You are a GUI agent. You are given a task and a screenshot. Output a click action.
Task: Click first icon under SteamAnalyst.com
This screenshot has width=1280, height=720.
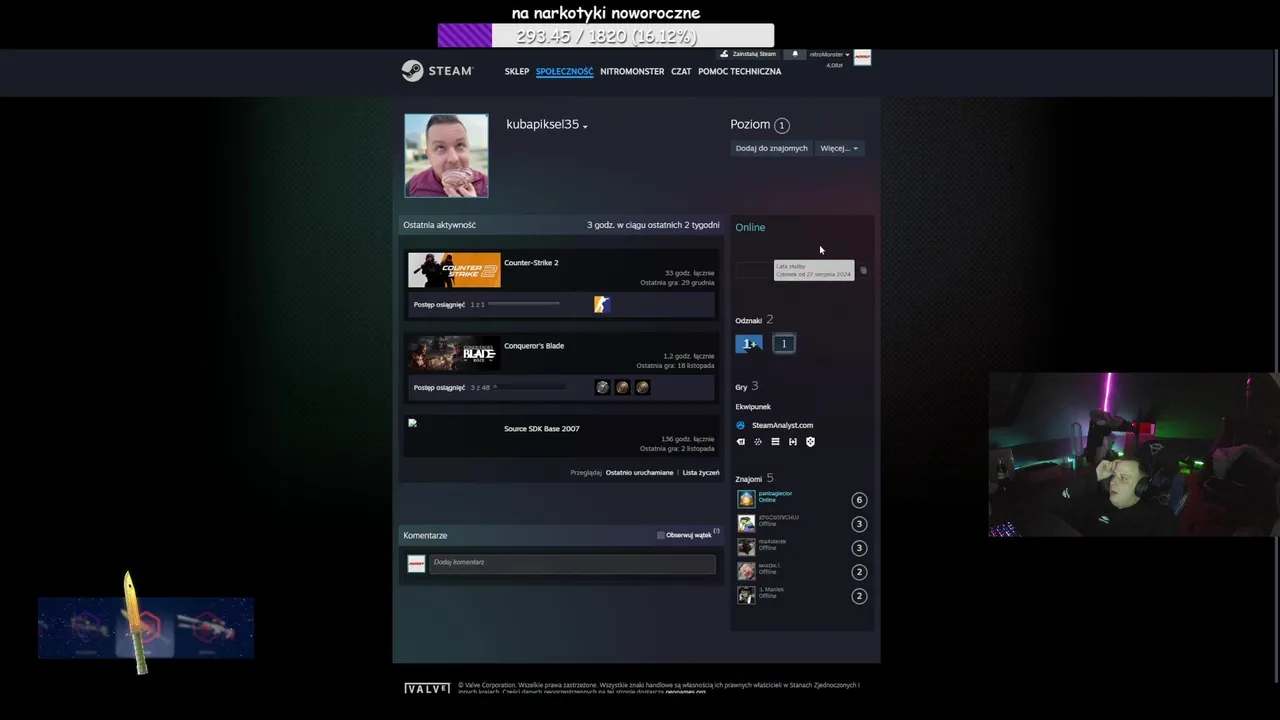741,442
